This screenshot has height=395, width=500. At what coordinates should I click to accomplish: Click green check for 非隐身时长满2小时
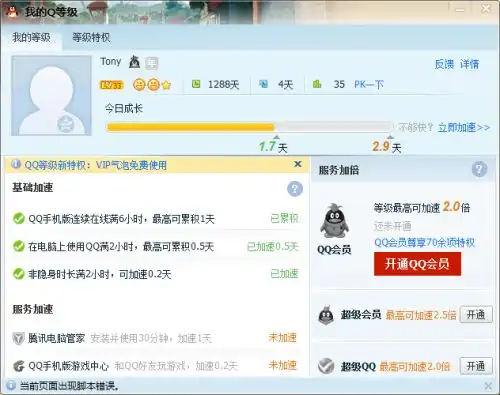pos(18,274)
